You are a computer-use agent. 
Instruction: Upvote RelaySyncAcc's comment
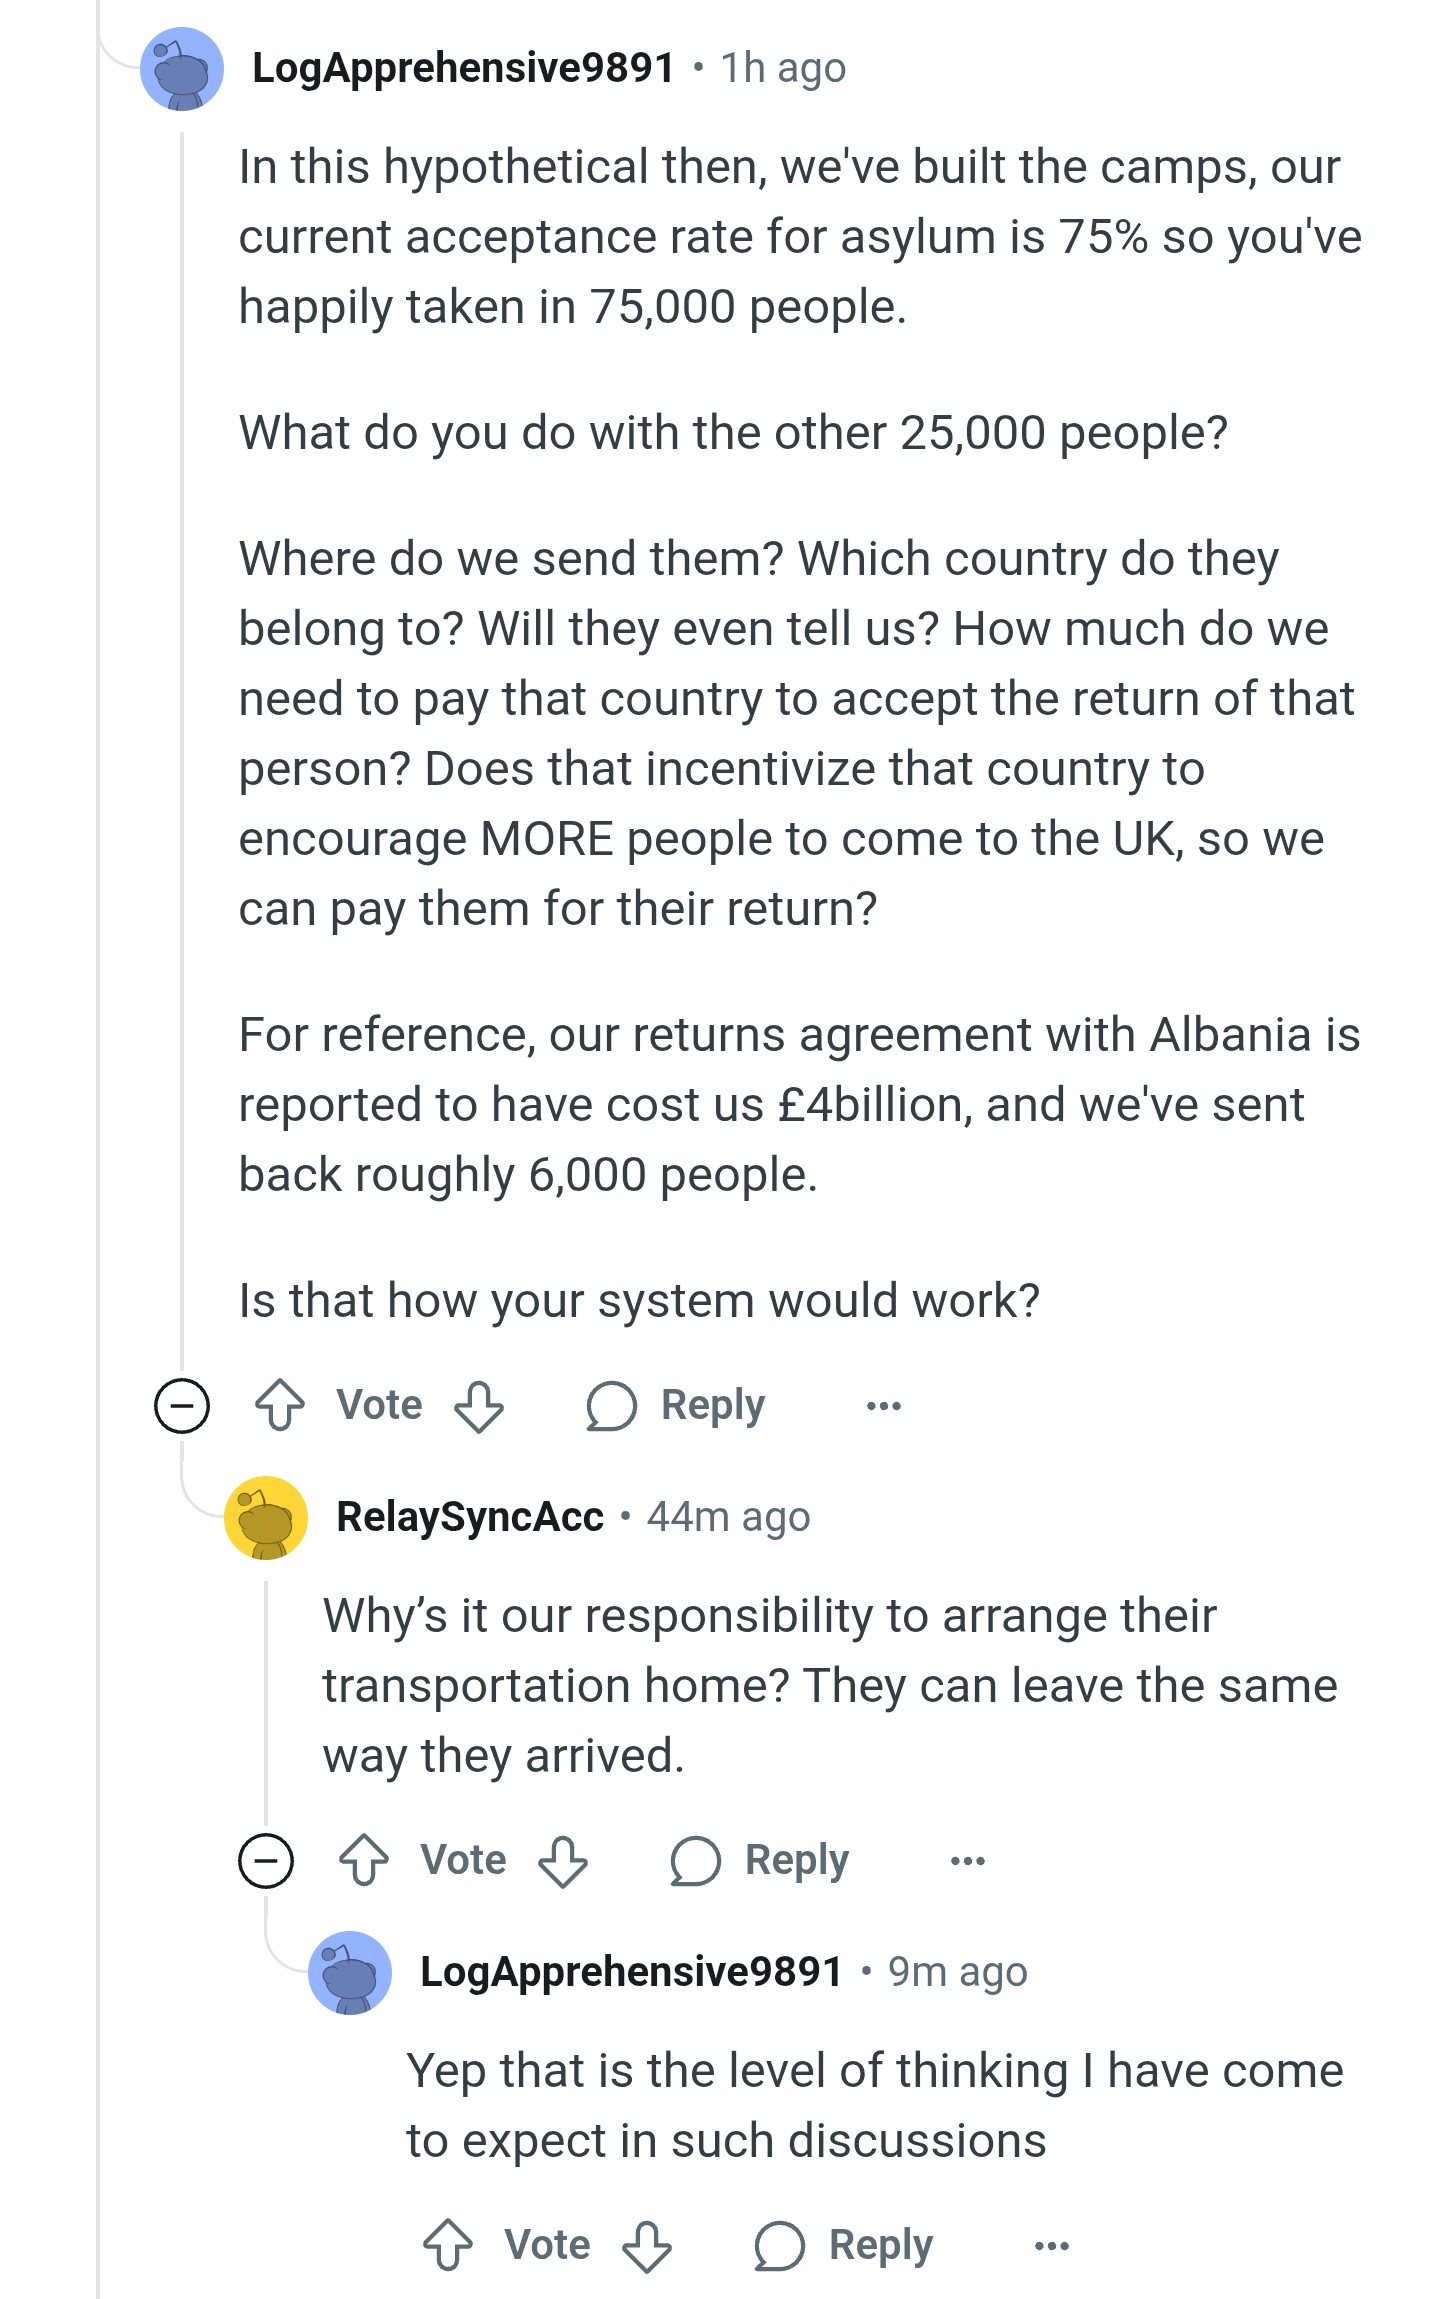pyautogui.click(x=364, y=1860)
